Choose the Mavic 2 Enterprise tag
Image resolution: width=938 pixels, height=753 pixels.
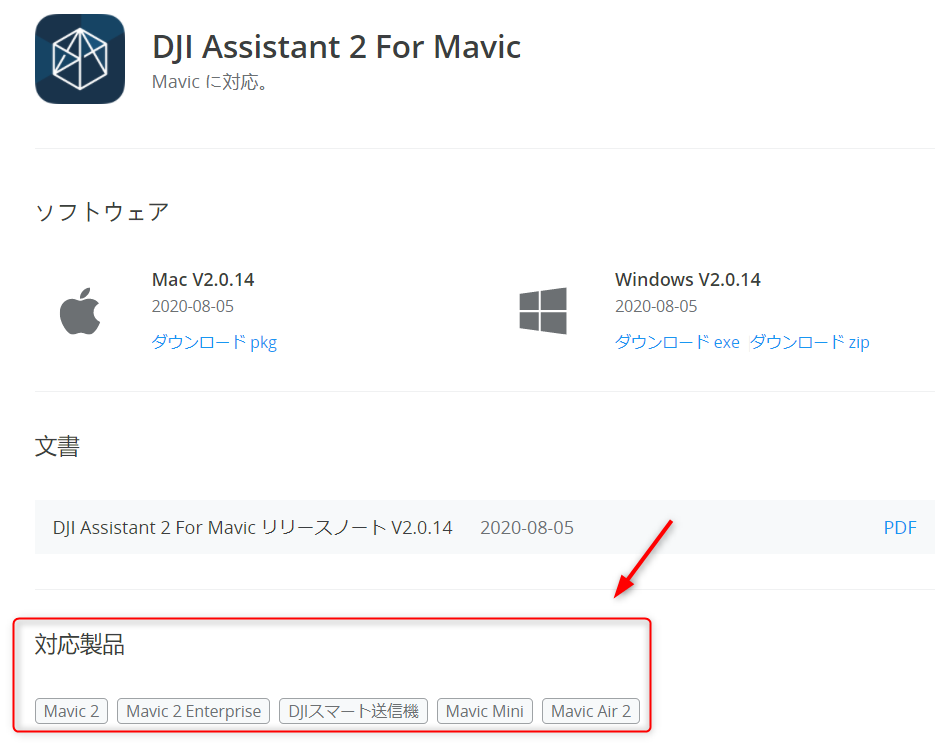(194, 711)
